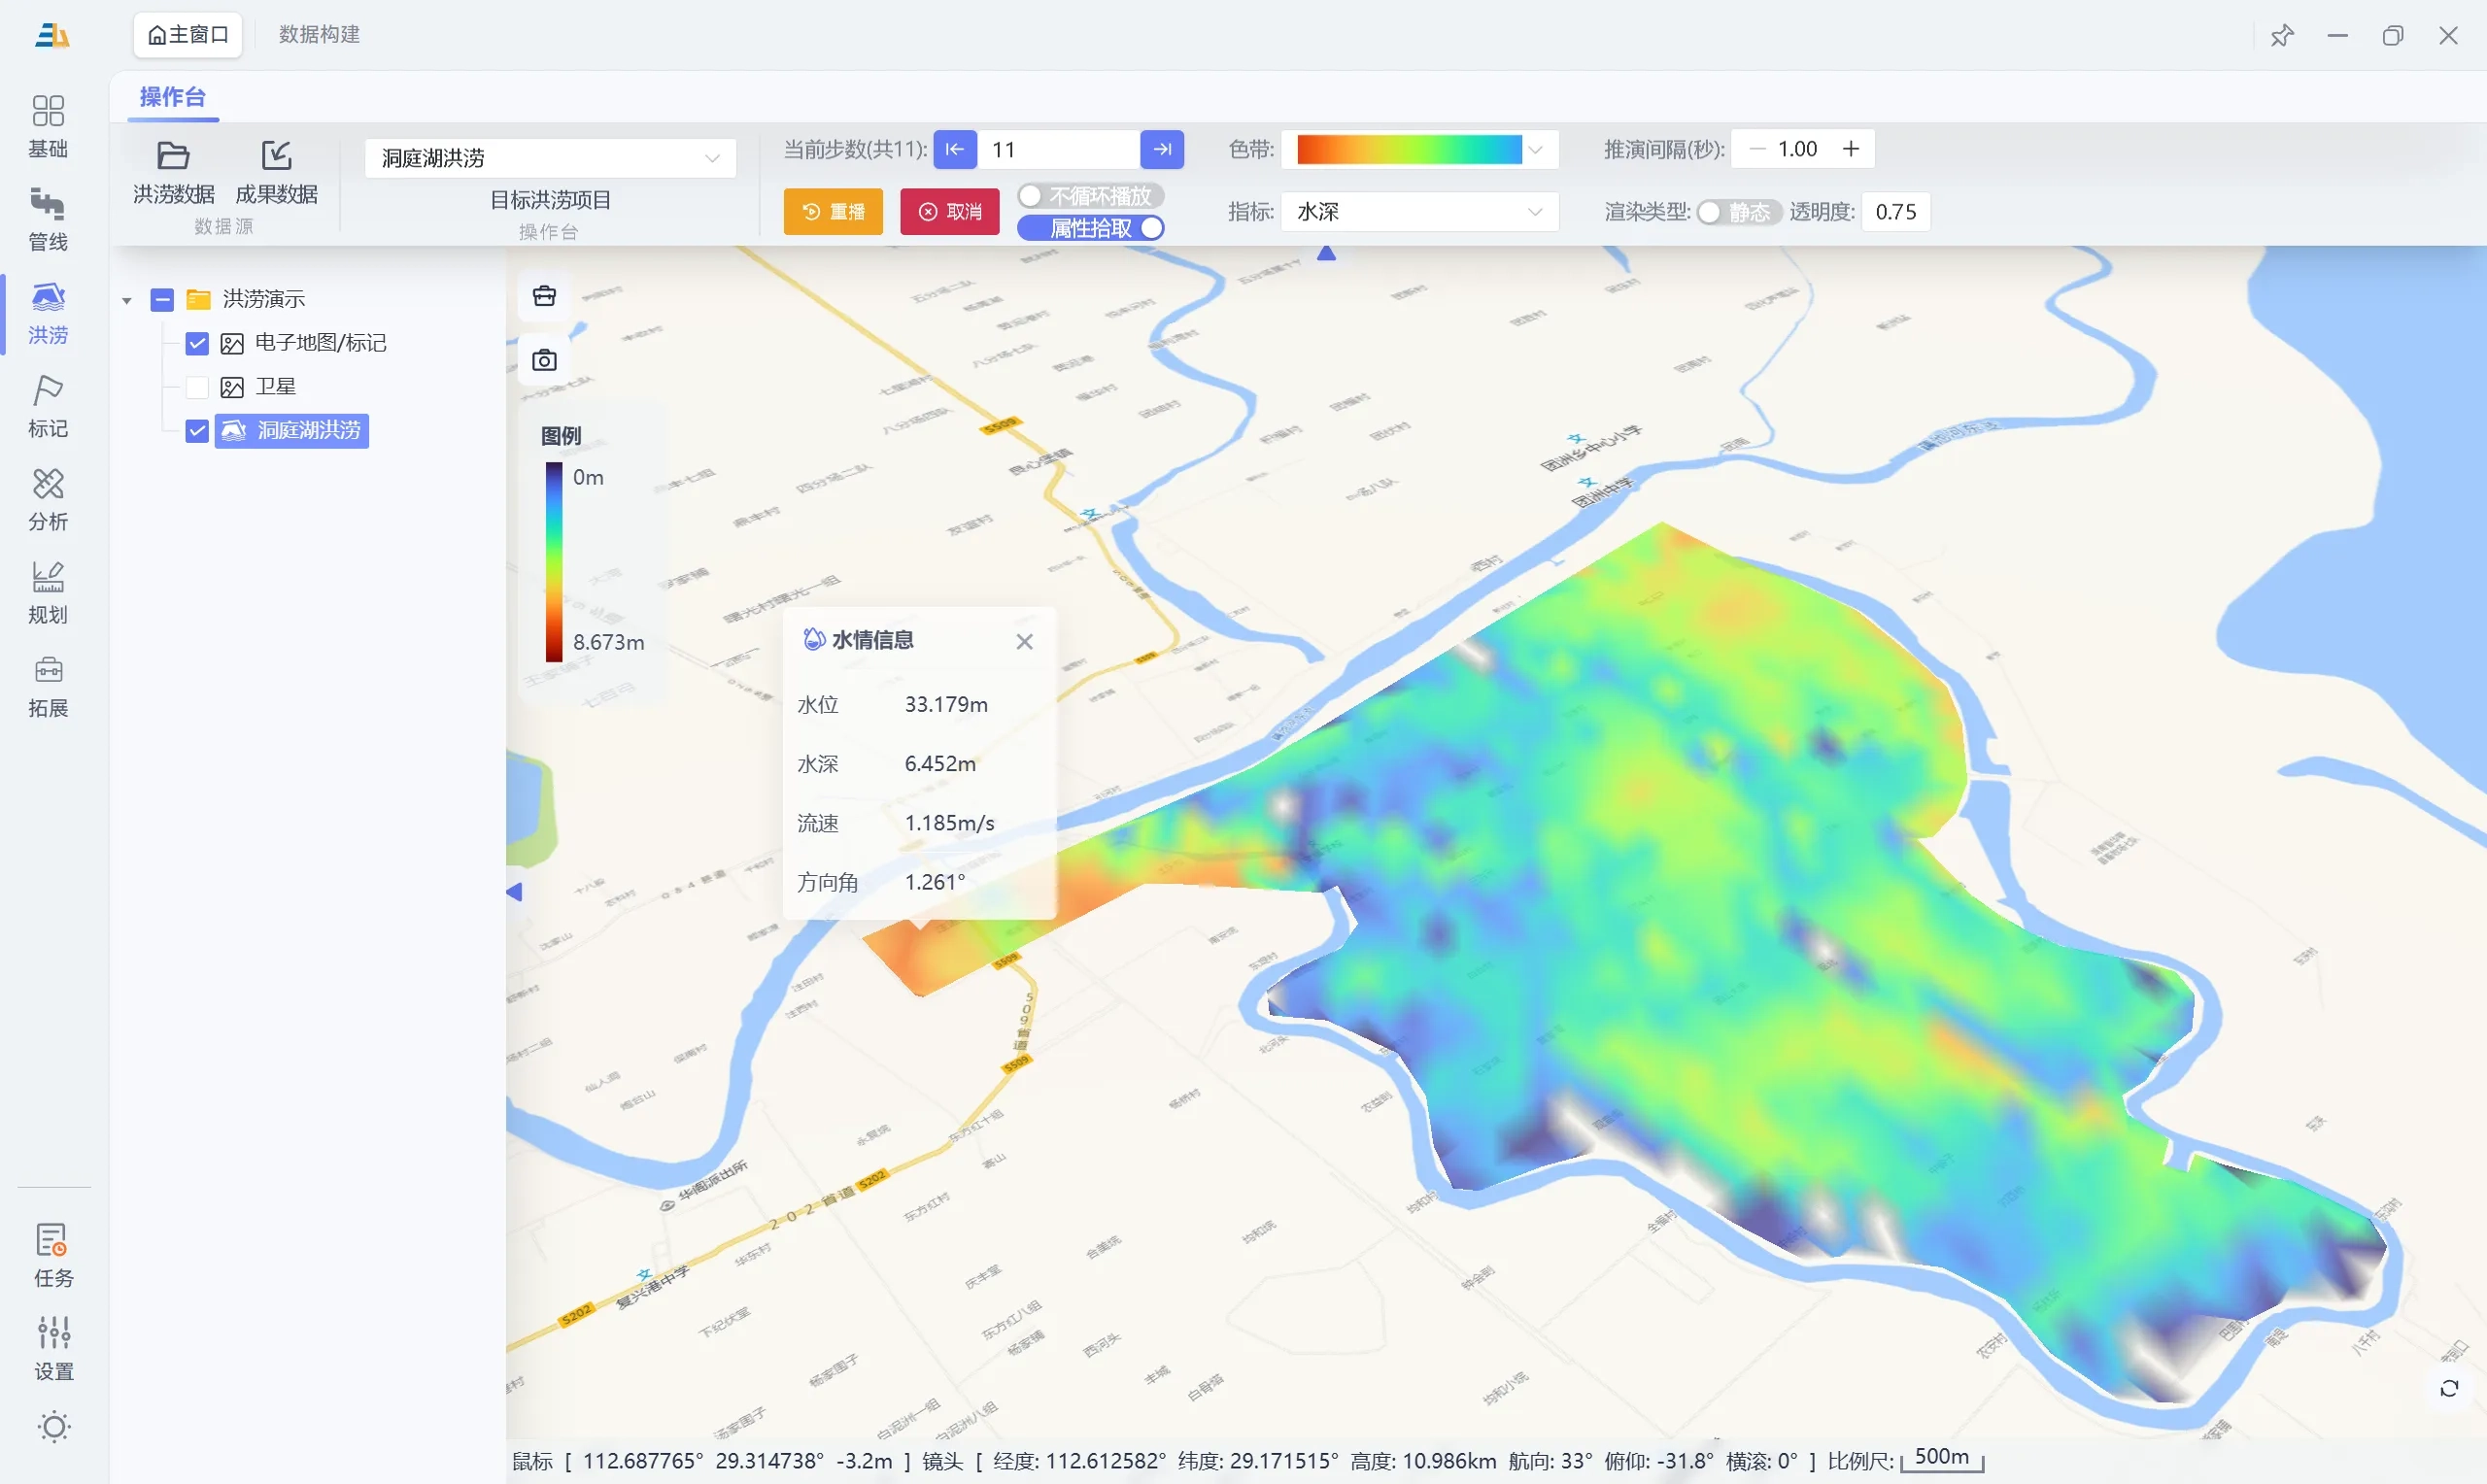Uncheck the 电子地图/标记 layer checkbox
2487x1484 pixels.
pyautogui.click(x=197, y=343)
